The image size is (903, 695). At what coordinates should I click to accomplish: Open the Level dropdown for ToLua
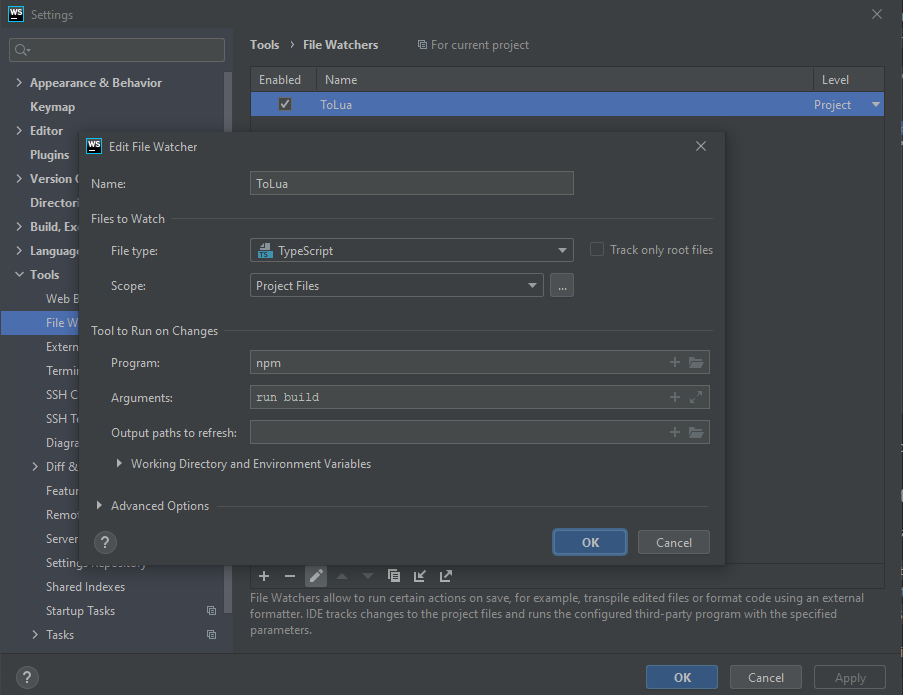pos(875,104)
